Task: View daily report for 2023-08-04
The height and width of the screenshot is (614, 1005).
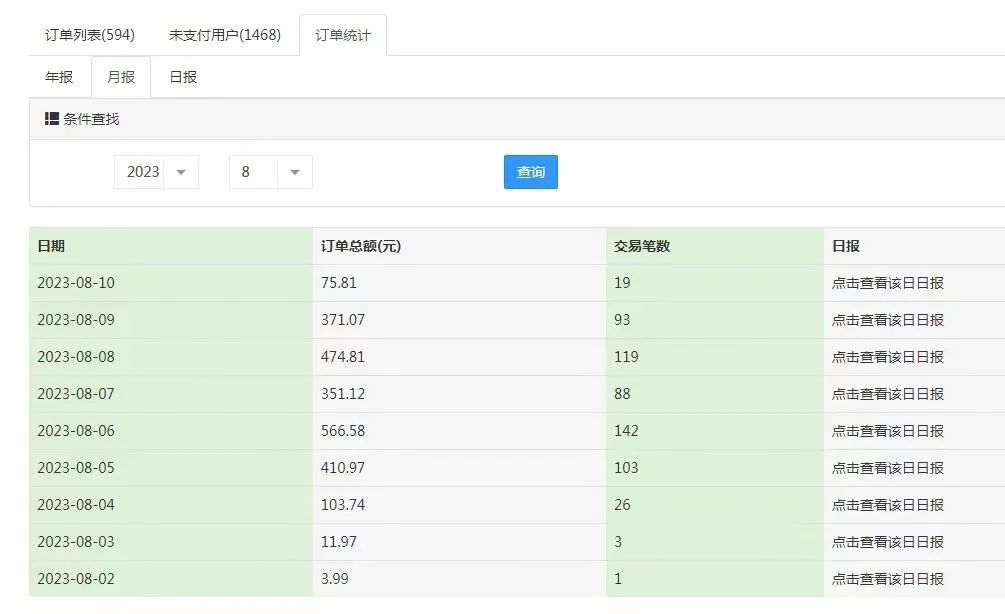Action: [x=889, y=504]
